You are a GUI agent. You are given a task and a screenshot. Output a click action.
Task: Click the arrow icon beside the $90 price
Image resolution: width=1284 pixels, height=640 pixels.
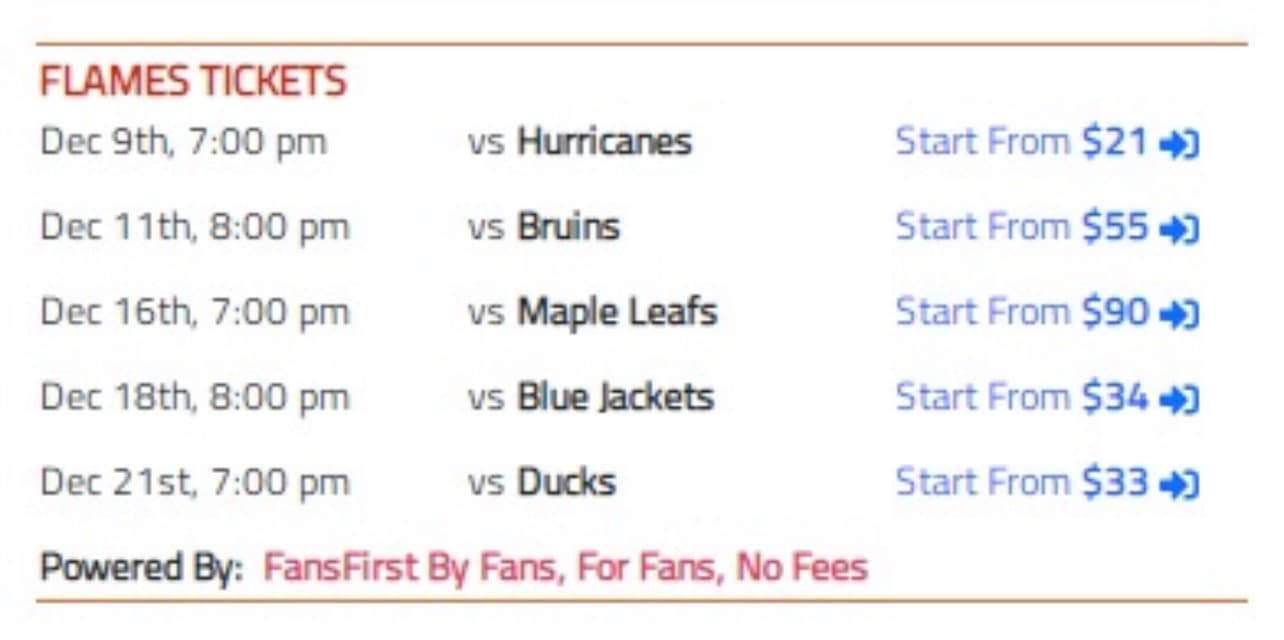[1179, 315]
